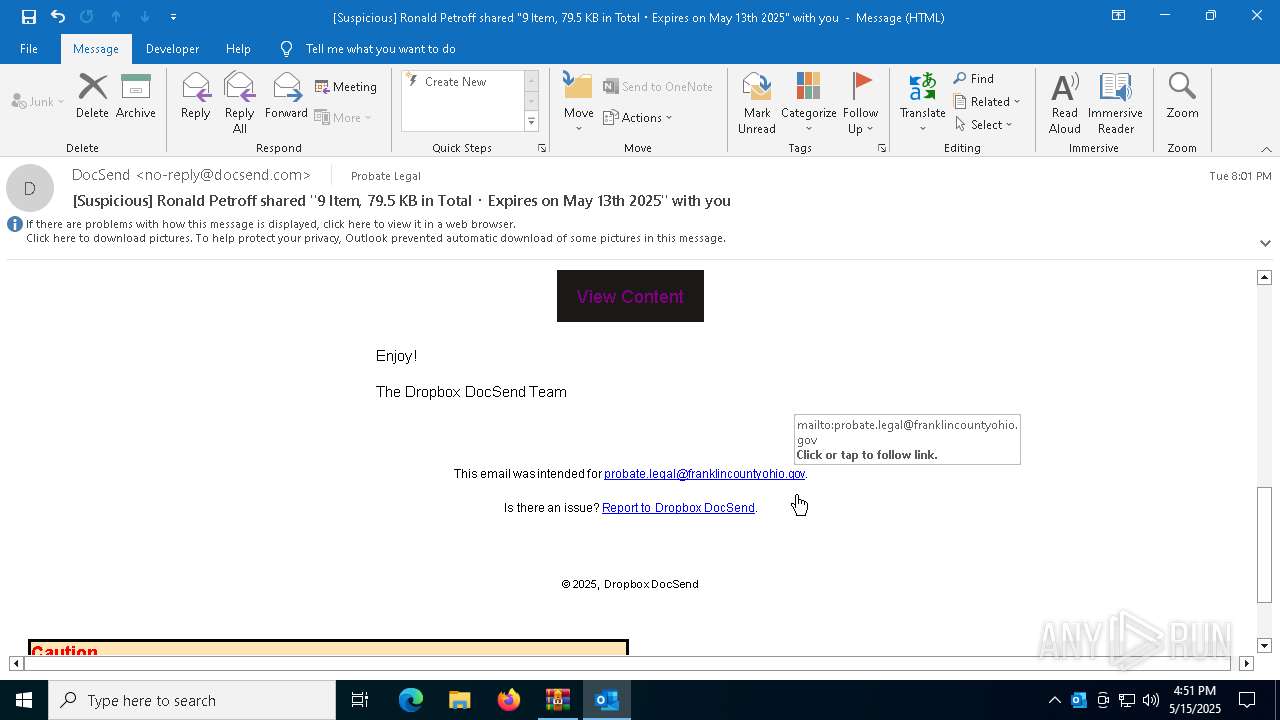This screenshot has width=1280, height=720.
Task: Open the Quick Steps dialog launcher
Action: [542, 148]
